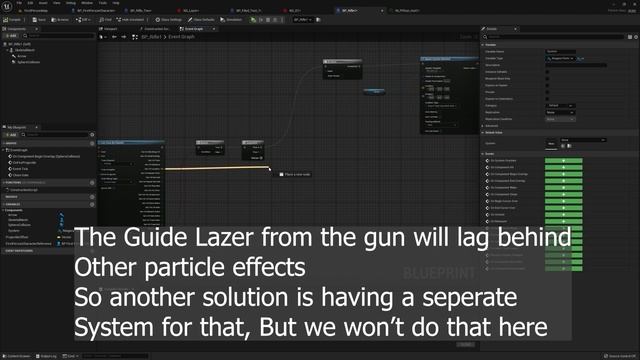Open the System asset picker dropdown
The width and height of the screenshot is (640, 360).
click(583, 140)
